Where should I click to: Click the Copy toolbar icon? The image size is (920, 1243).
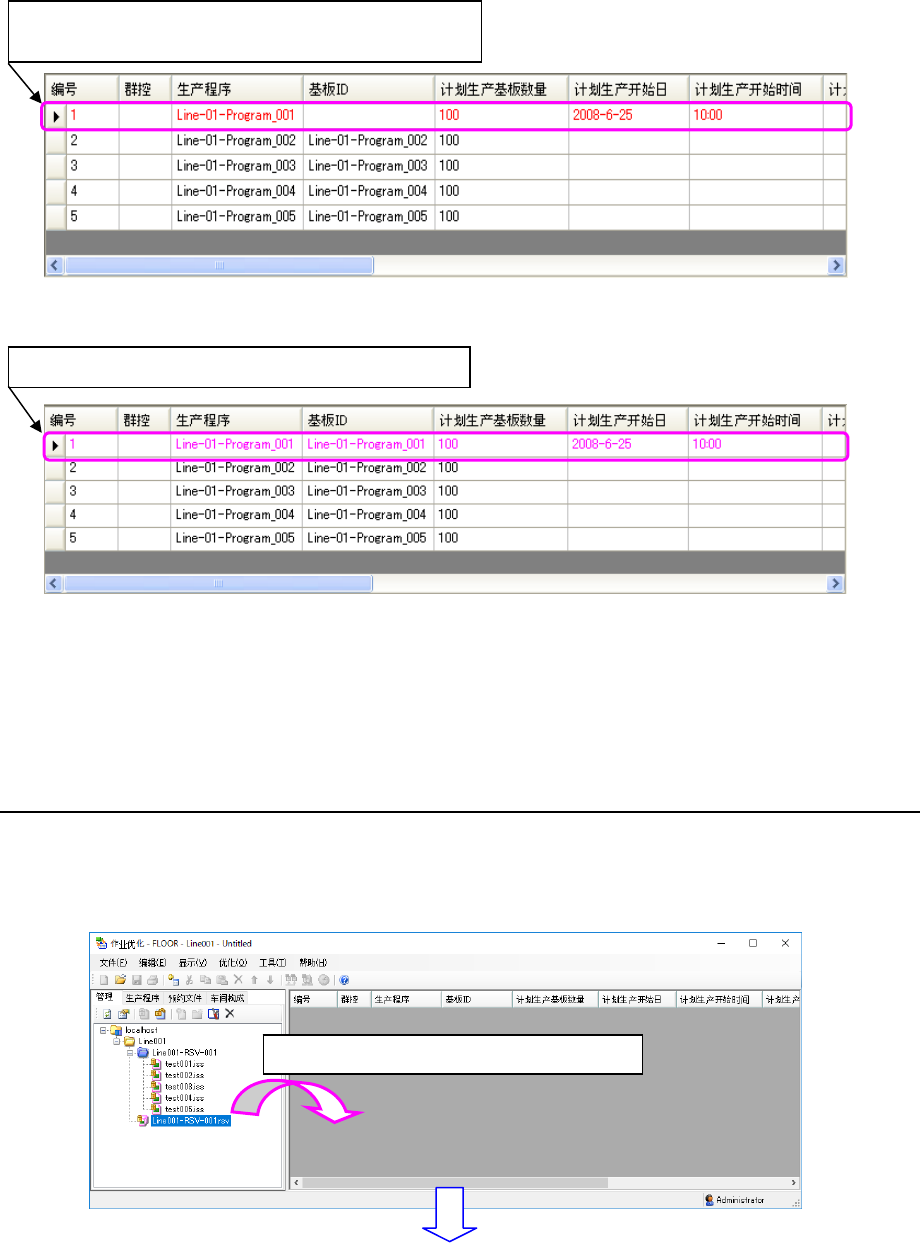tap(205, 980)
